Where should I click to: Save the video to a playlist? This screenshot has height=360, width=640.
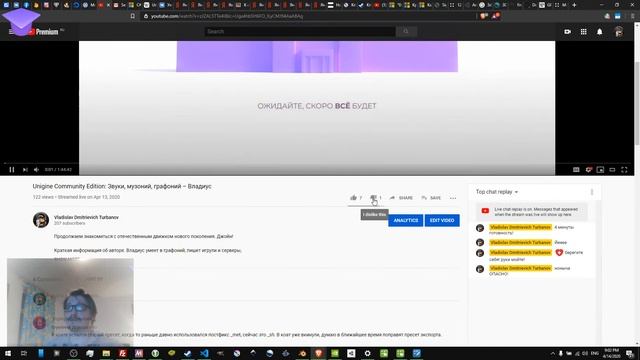point(431,198)
